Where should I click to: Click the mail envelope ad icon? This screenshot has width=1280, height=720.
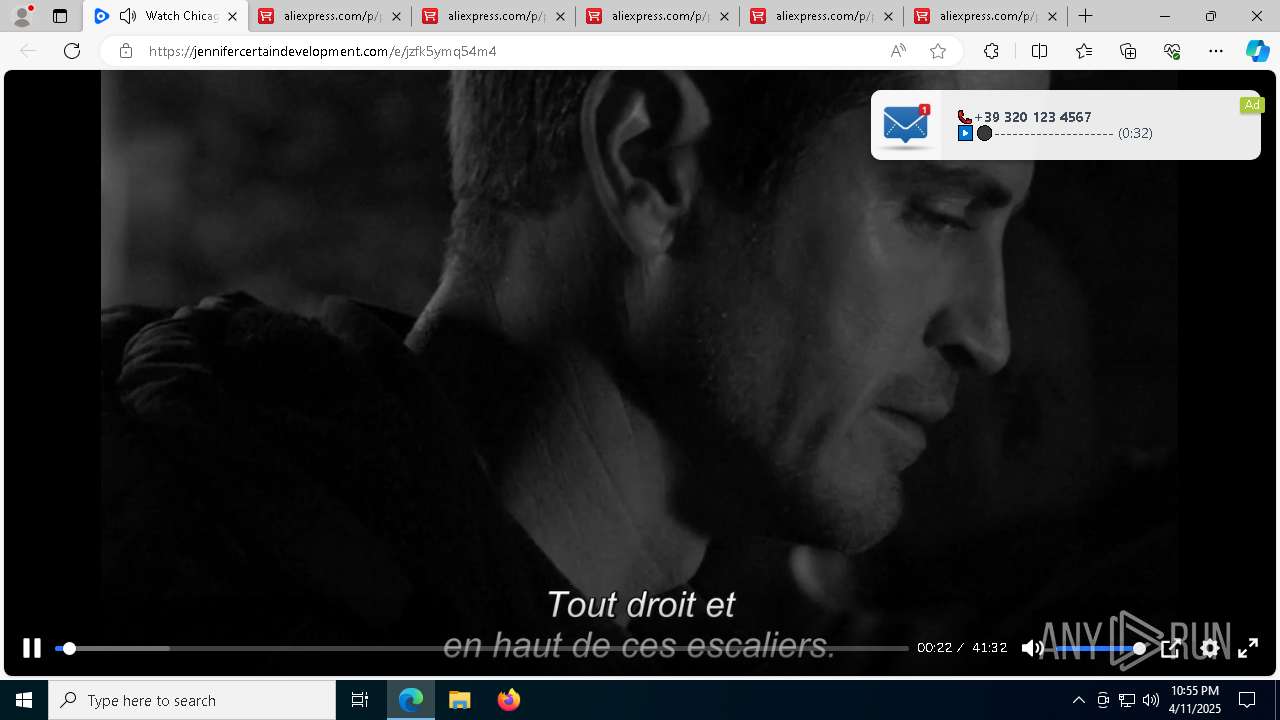[x=905, y=125]
